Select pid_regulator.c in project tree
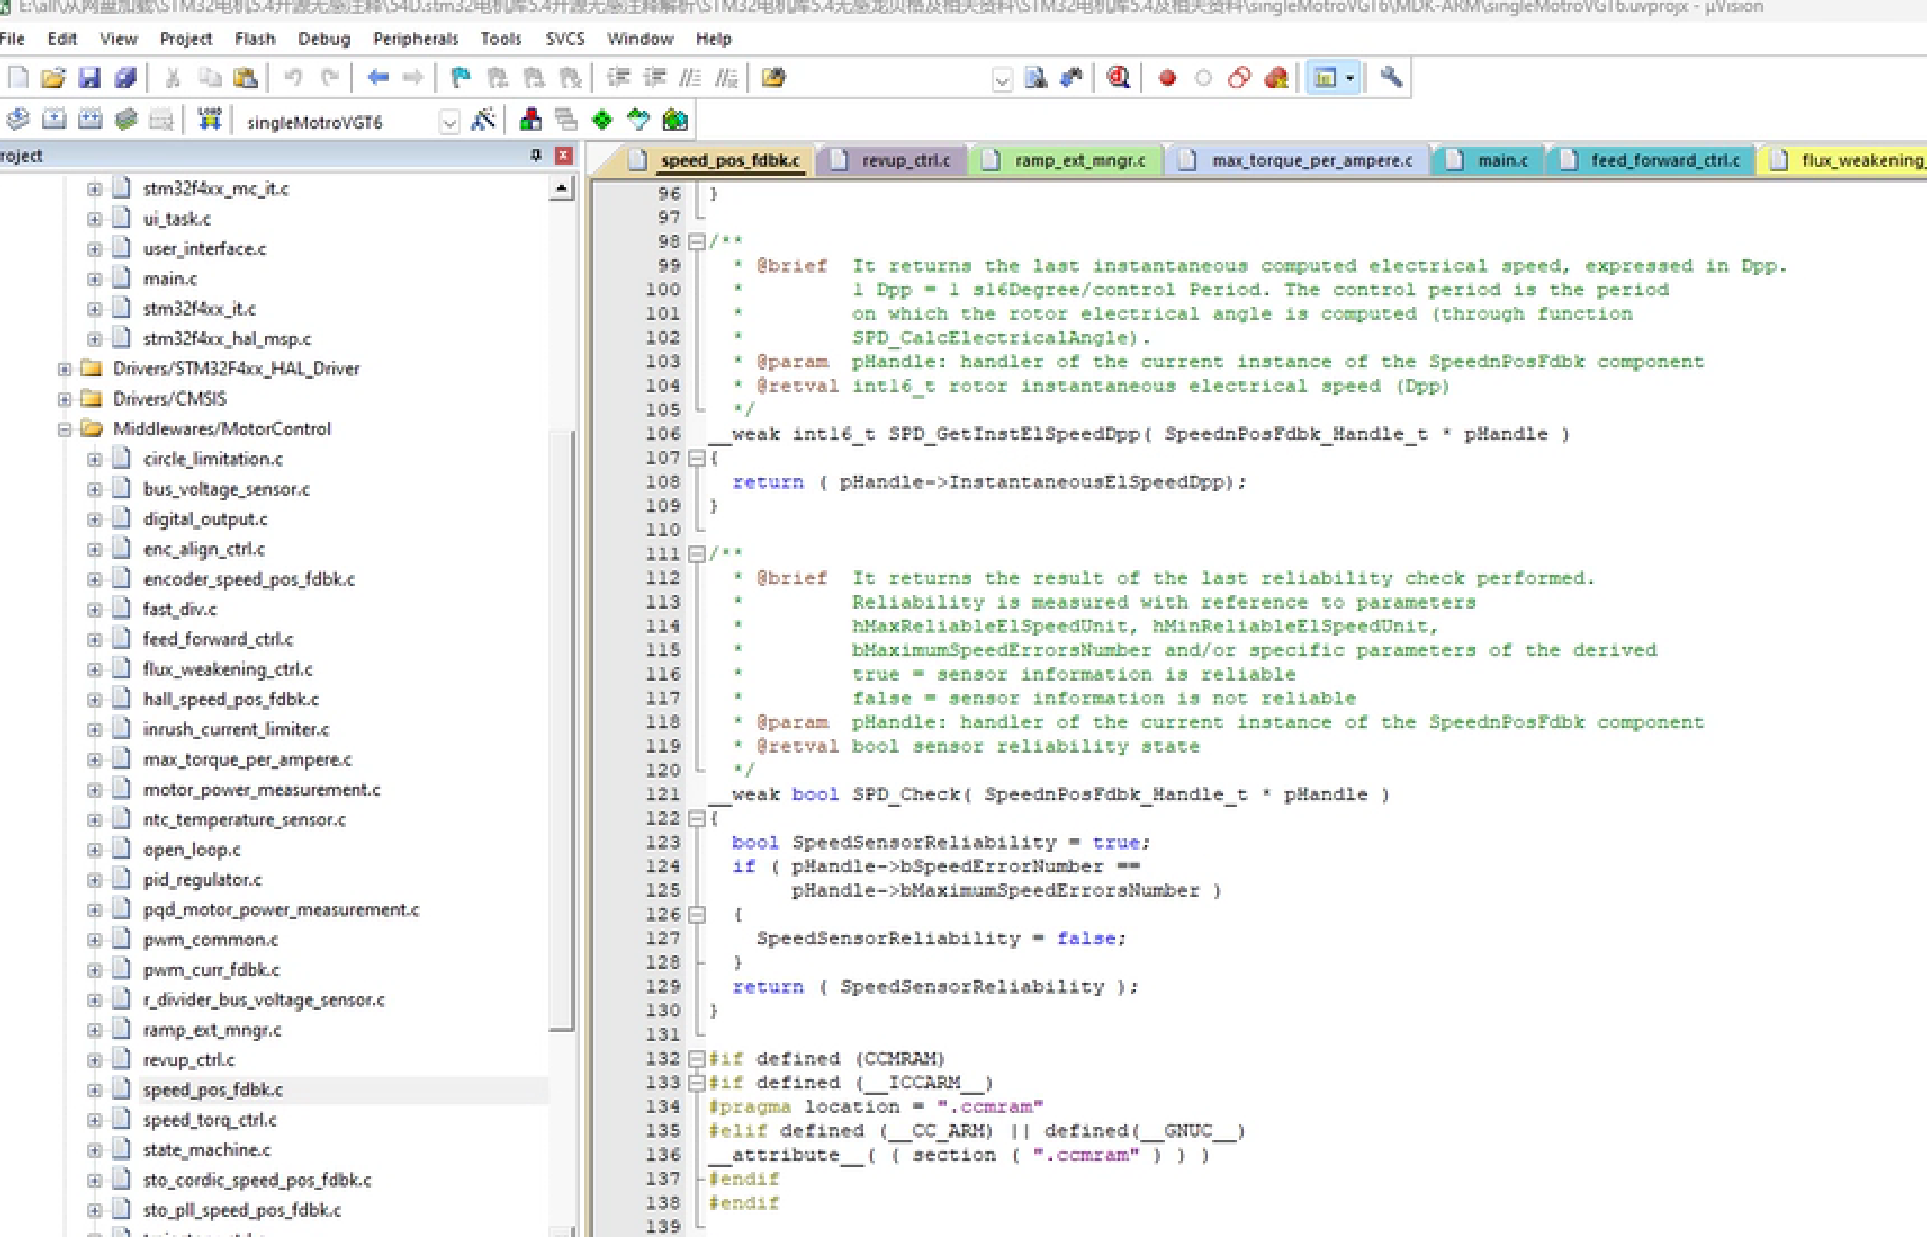This screenshot has height=1237, width=1927. tap(201, 880)
